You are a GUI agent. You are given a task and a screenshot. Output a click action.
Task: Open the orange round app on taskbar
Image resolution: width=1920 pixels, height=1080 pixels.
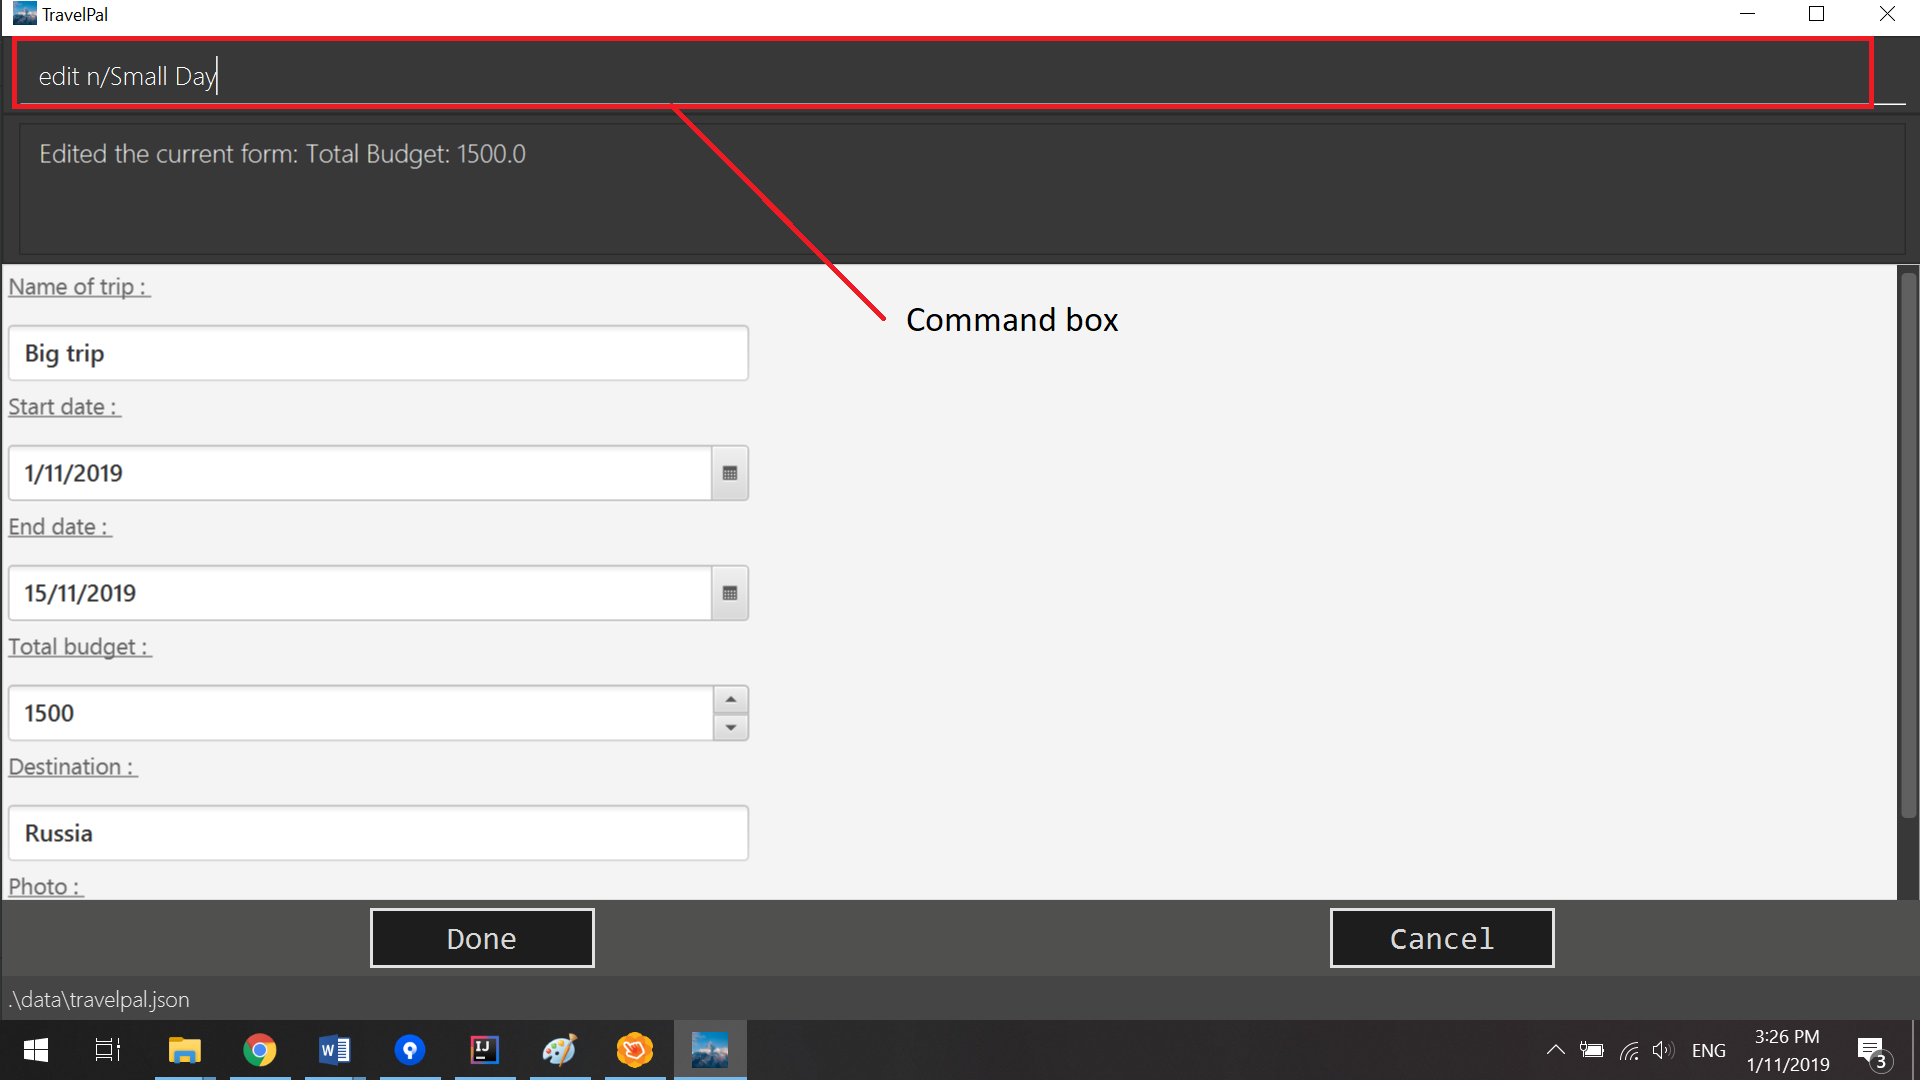[635, 1050]
